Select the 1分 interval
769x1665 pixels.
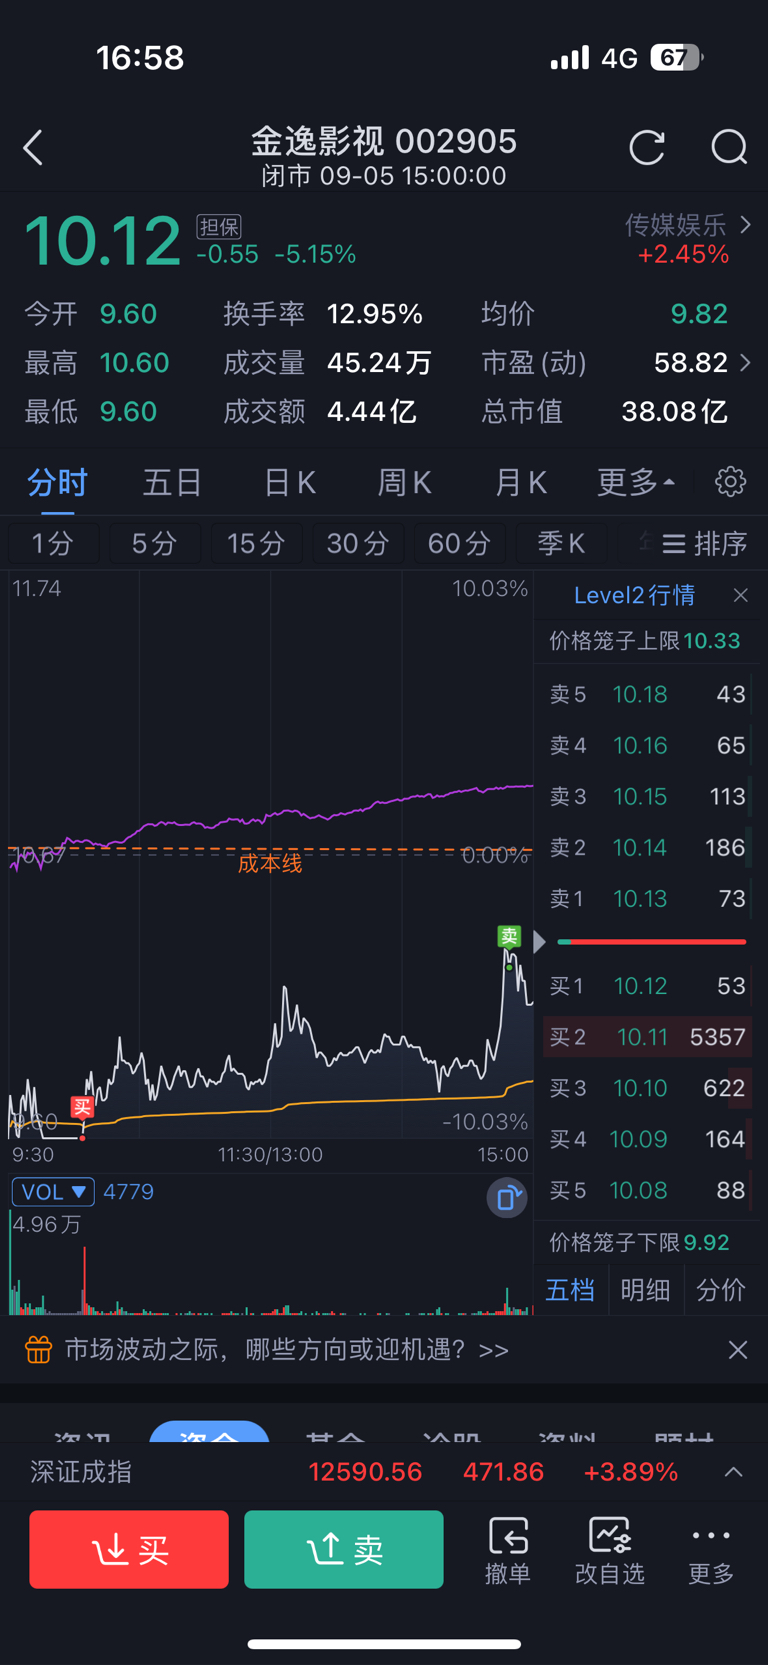[53, 543]
